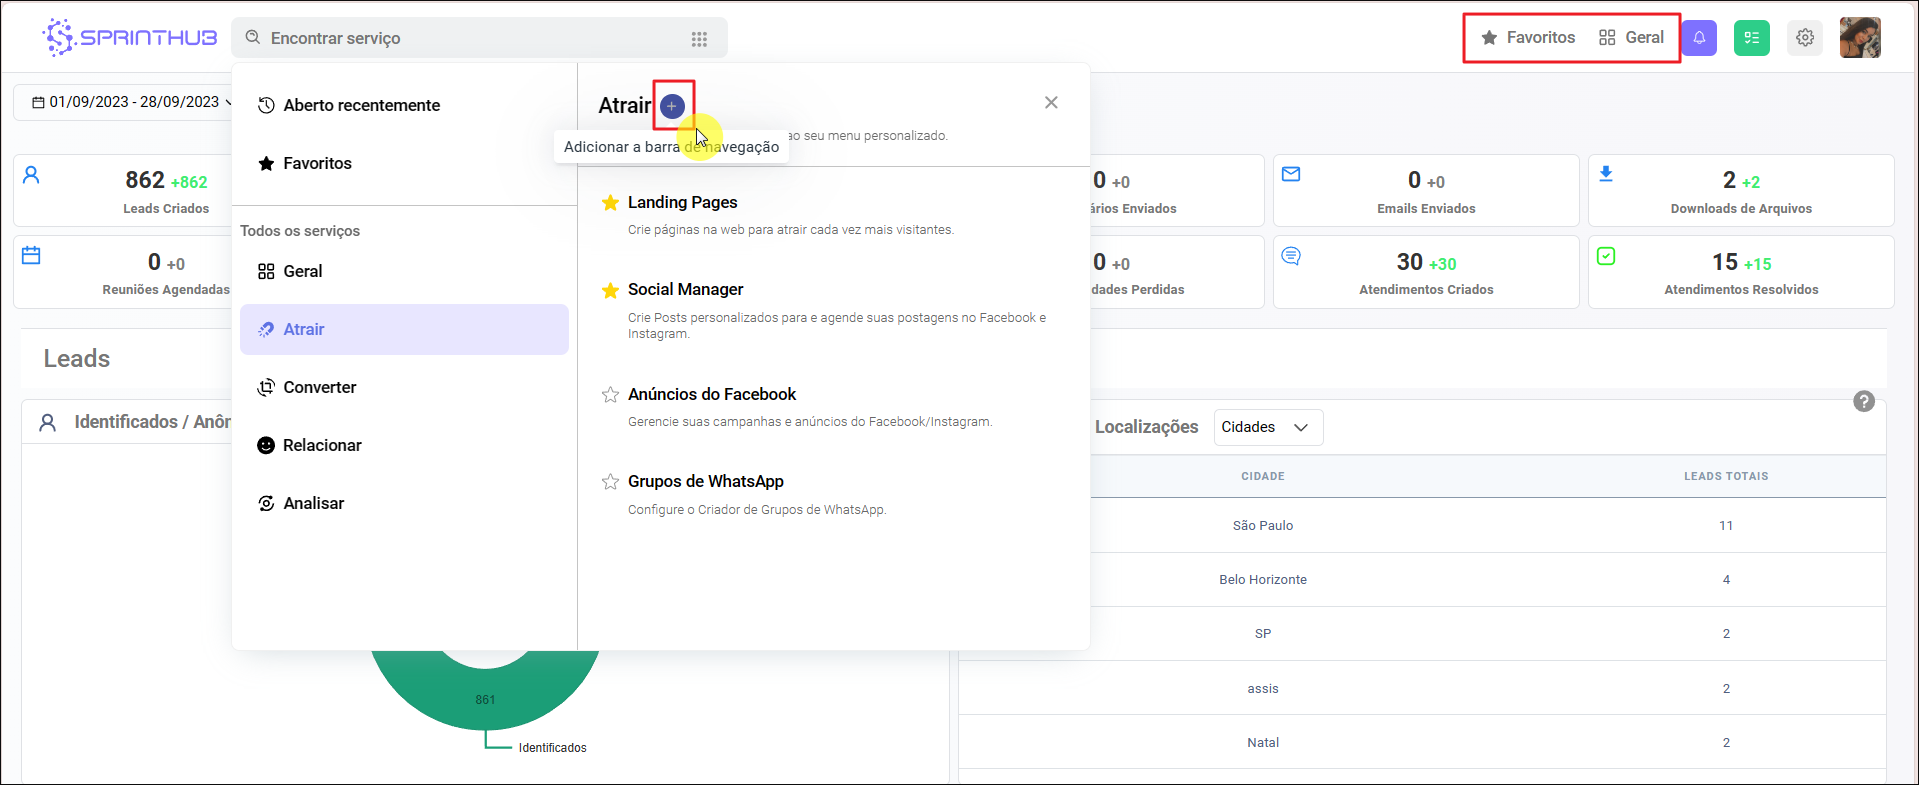Click the purple notifications bell icon

point(1699,38)
